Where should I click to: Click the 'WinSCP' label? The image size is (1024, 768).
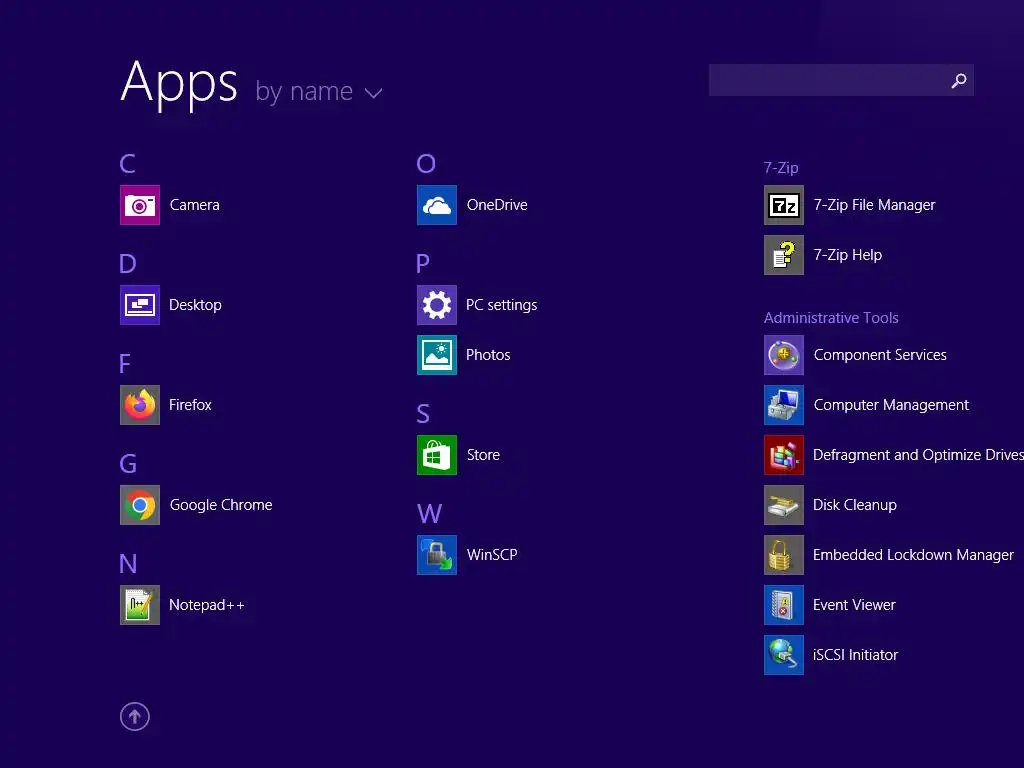tap(492, 555)
